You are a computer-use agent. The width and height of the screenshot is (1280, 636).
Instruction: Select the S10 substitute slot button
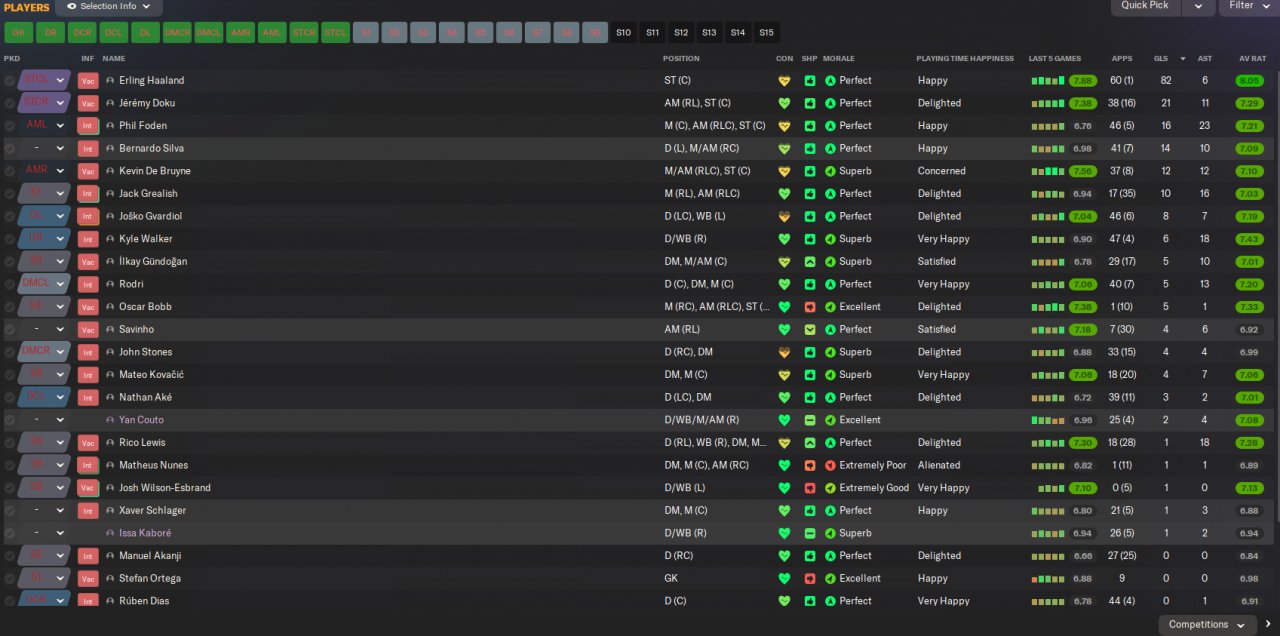coord(624,32)
